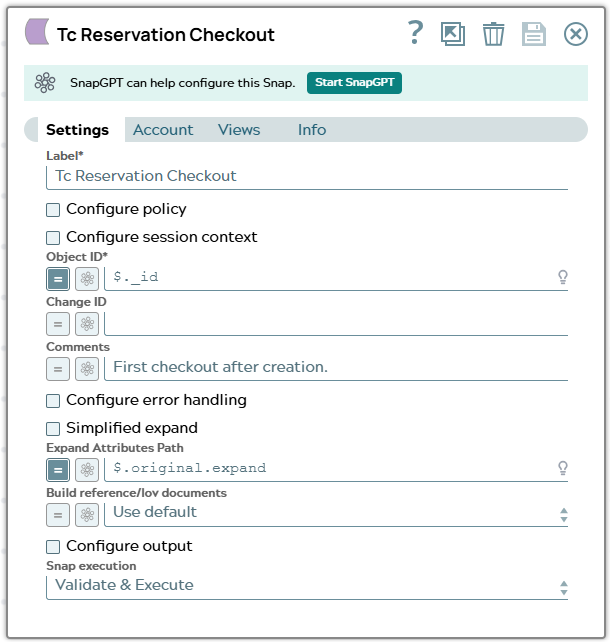The width and height of the screenshot is (610, 642).
Task: Click the SnapGPT flower logo icon
Action: (x=45, y=83)
